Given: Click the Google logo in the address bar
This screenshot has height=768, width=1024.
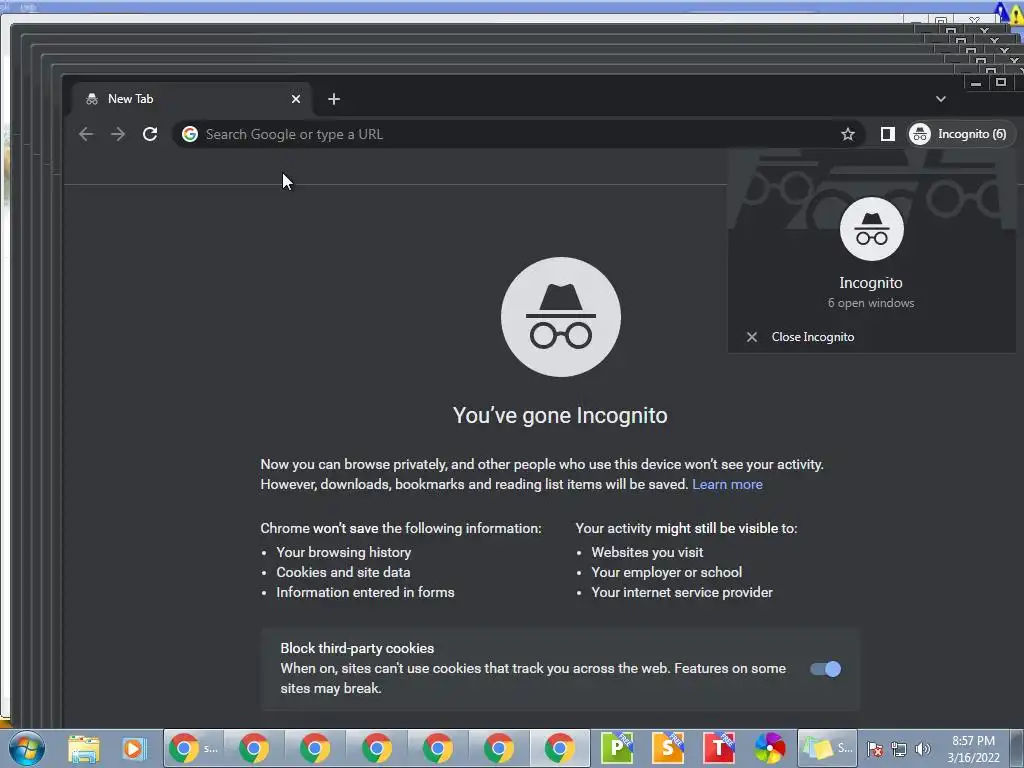Looking at the screenshot, I should coord(190,135).
